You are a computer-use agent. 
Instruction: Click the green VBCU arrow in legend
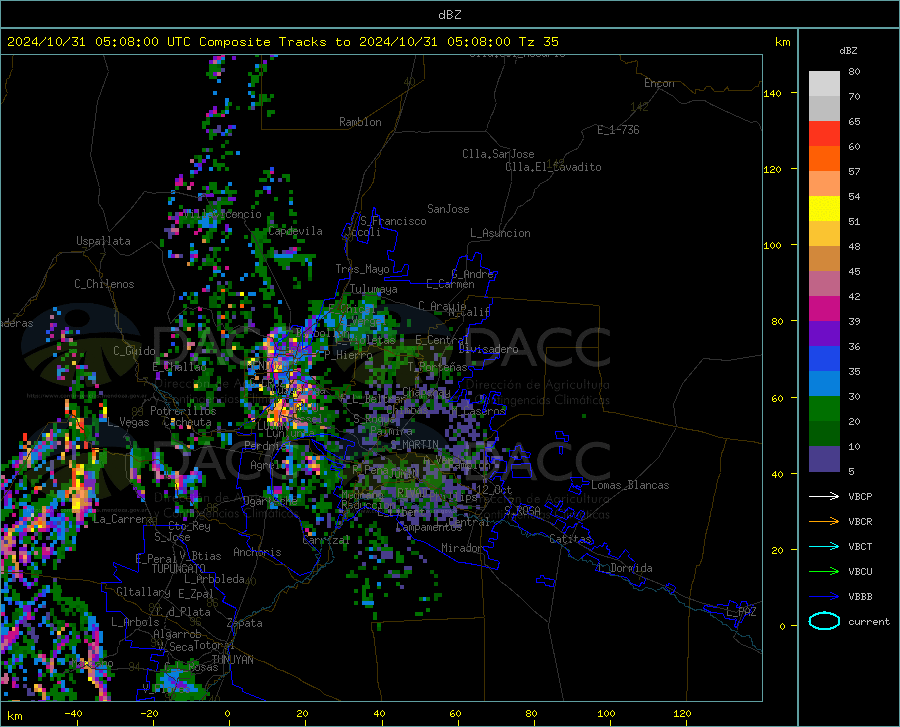coord(824,572)
